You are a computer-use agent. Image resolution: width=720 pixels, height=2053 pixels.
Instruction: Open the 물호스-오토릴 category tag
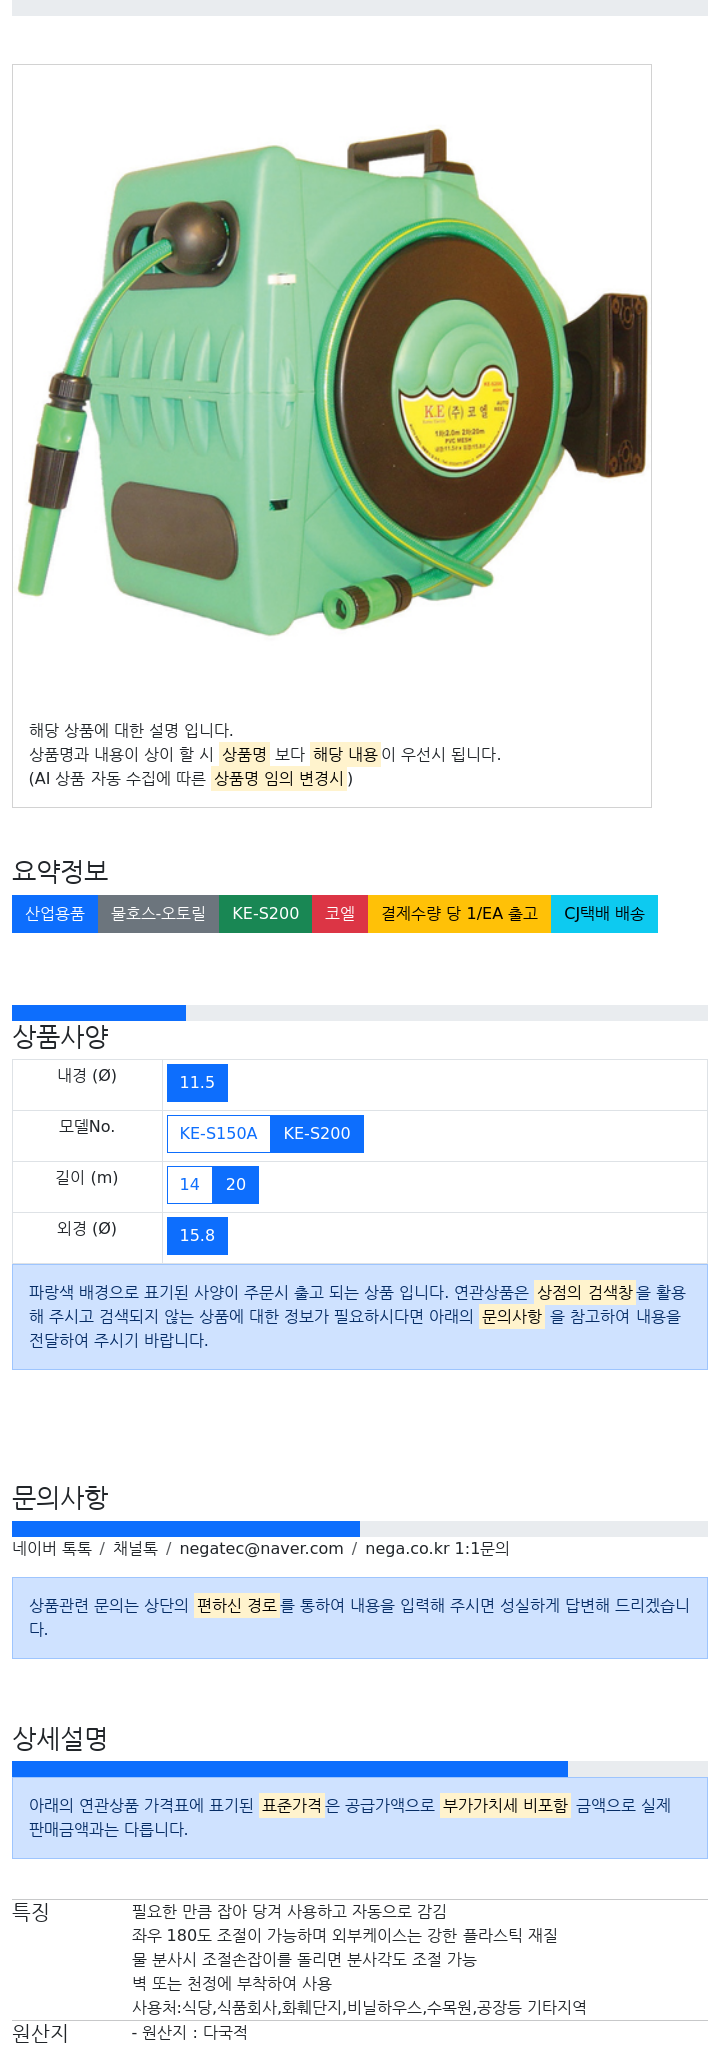click(x=158, y=914)
